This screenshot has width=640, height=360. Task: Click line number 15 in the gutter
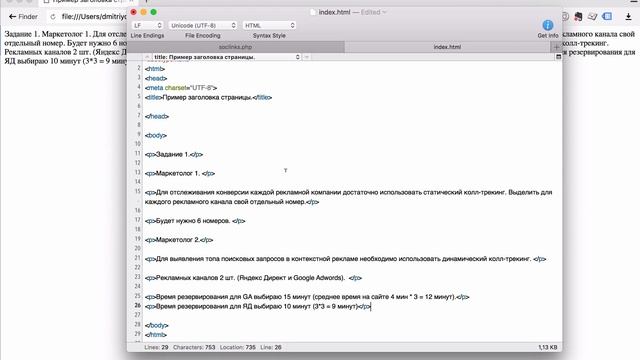pyautogui.click(x=138, y=191)
